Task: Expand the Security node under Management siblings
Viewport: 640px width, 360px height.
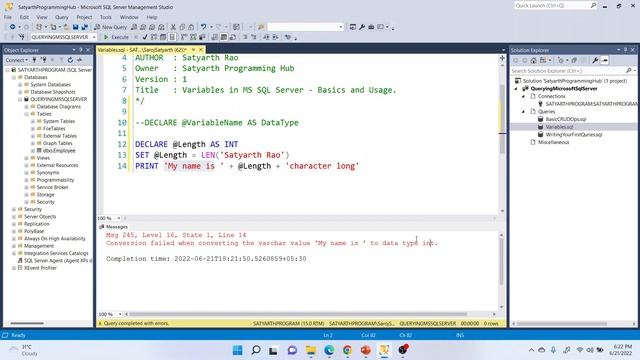Action: coord(14,209)
